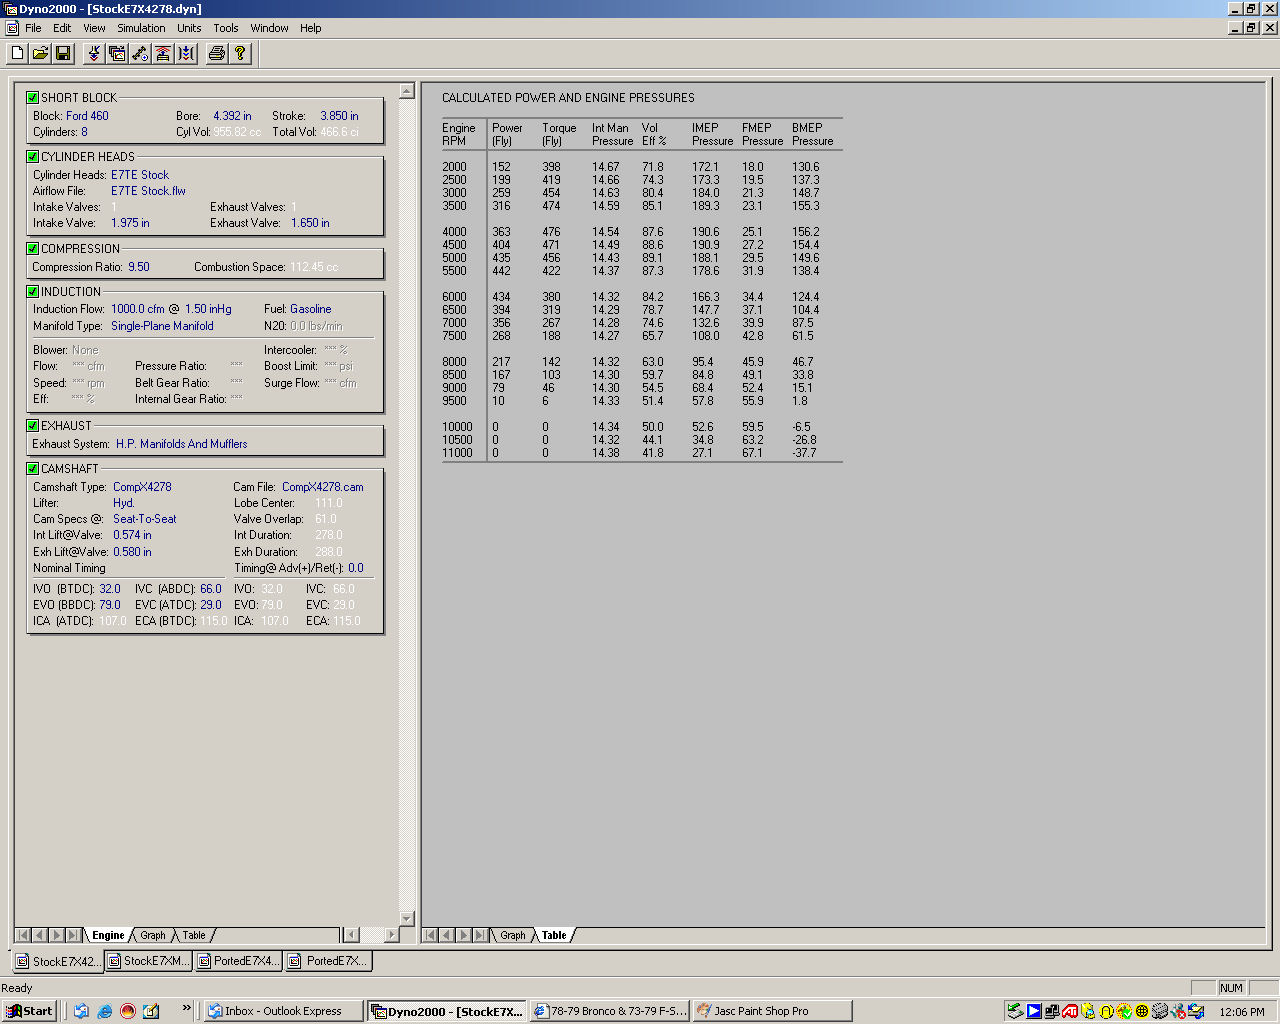Open the Simulation menu
The width and height of the screenshot is (1280, 1024).
(141, 28)
